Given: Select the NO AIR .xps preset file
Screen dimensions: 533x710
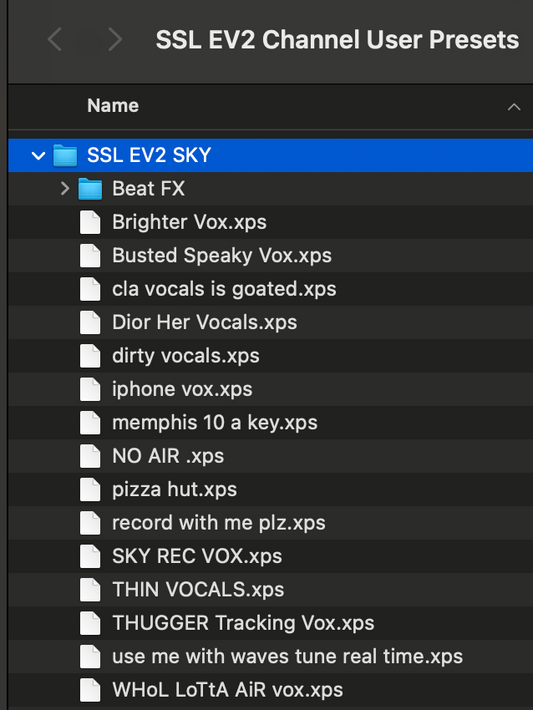Looking at the screenshot, I should click(270, 456).
